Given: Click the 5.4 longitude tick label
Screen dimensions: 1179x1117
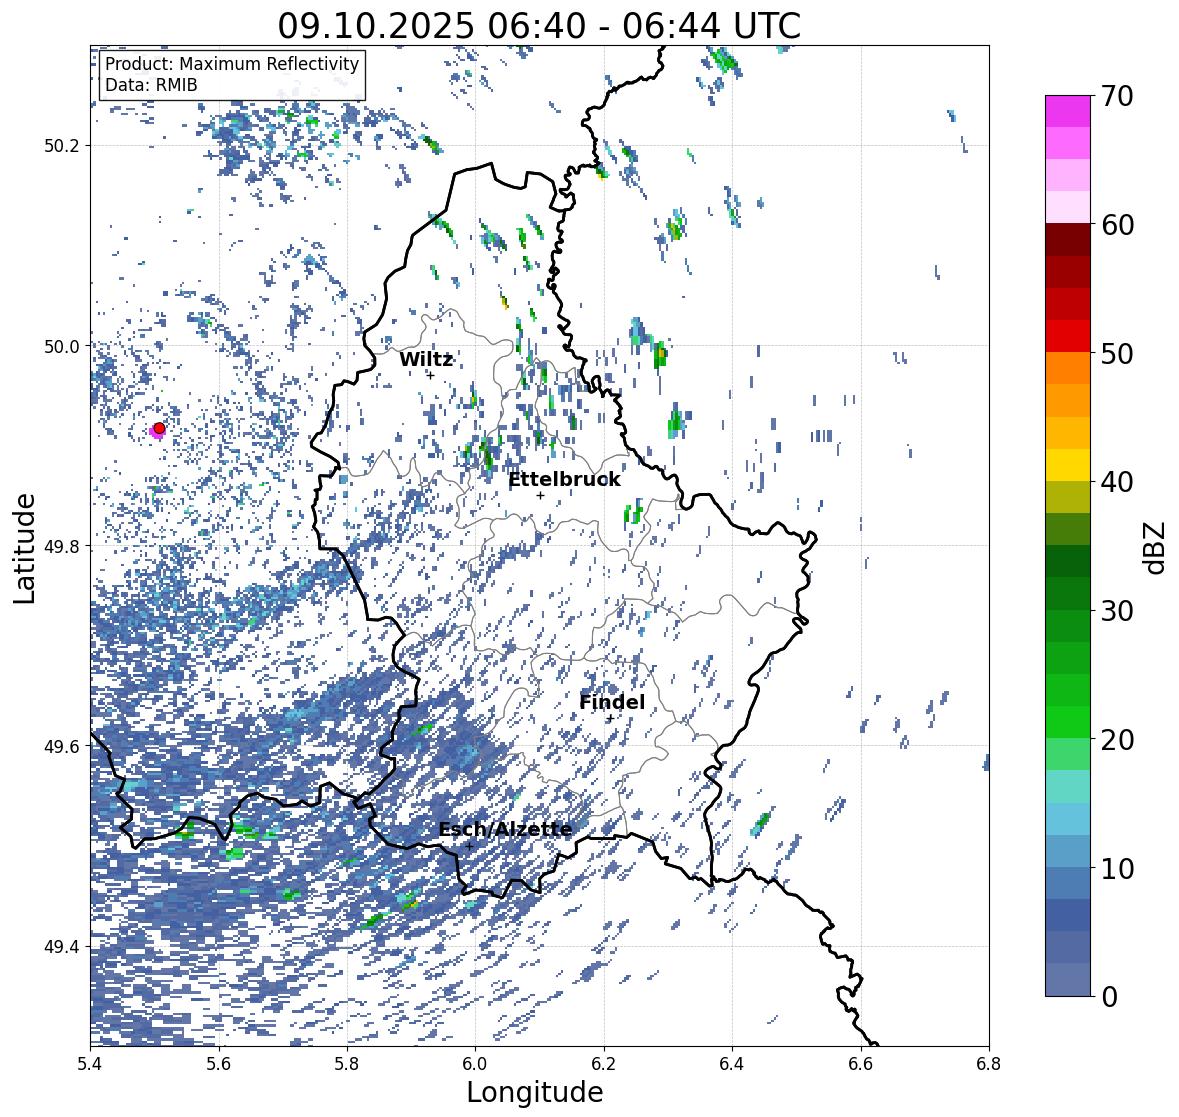Looking at the screenshot, I should tap(90, 1064).
